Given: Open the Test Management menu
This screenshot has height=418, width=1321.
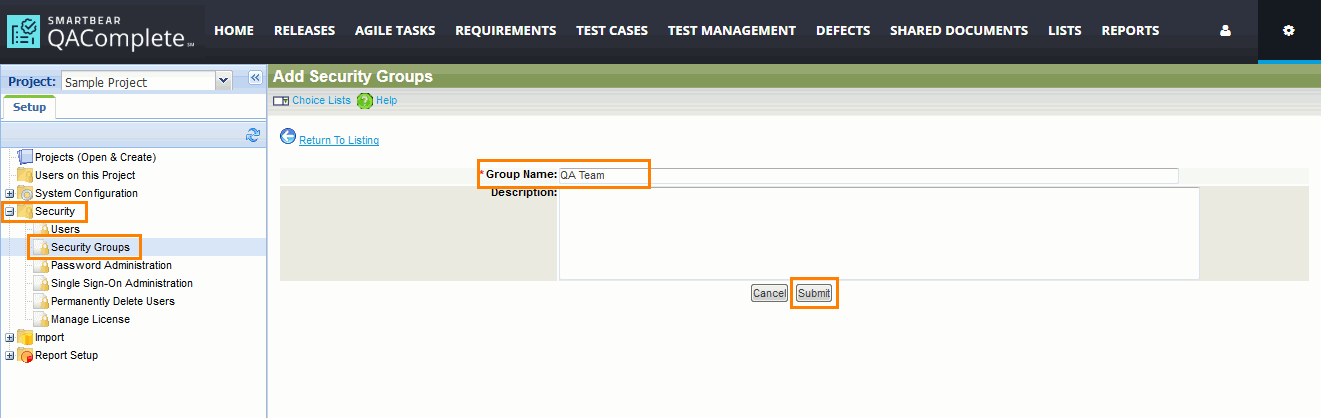Looking at the screenshot, I should click(731, 31).
